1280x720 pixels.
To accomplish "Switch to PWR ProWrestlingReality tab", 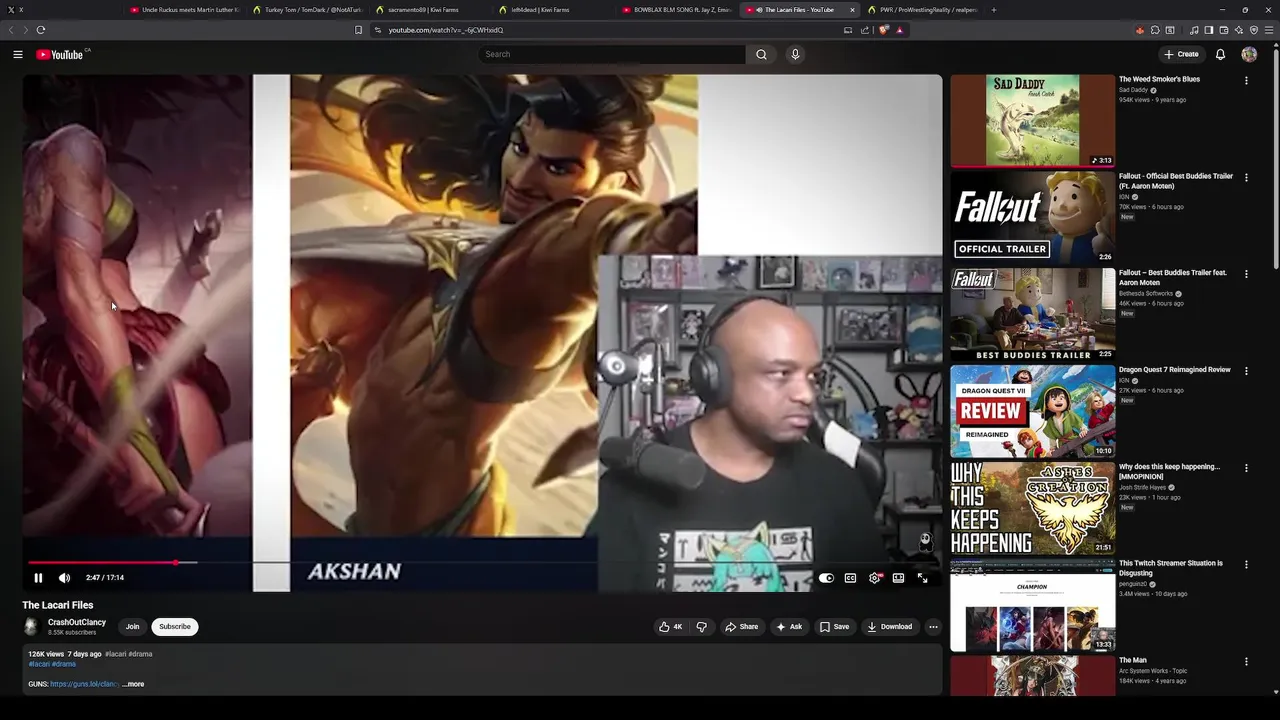I will [923, 10].
